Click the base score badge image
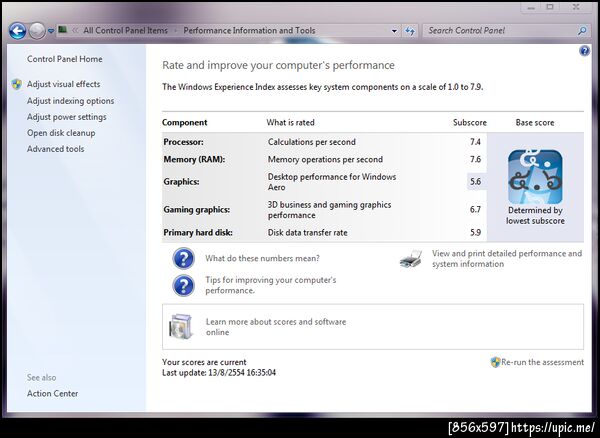Screen dimensions: 600x438 tap(535, 176)
